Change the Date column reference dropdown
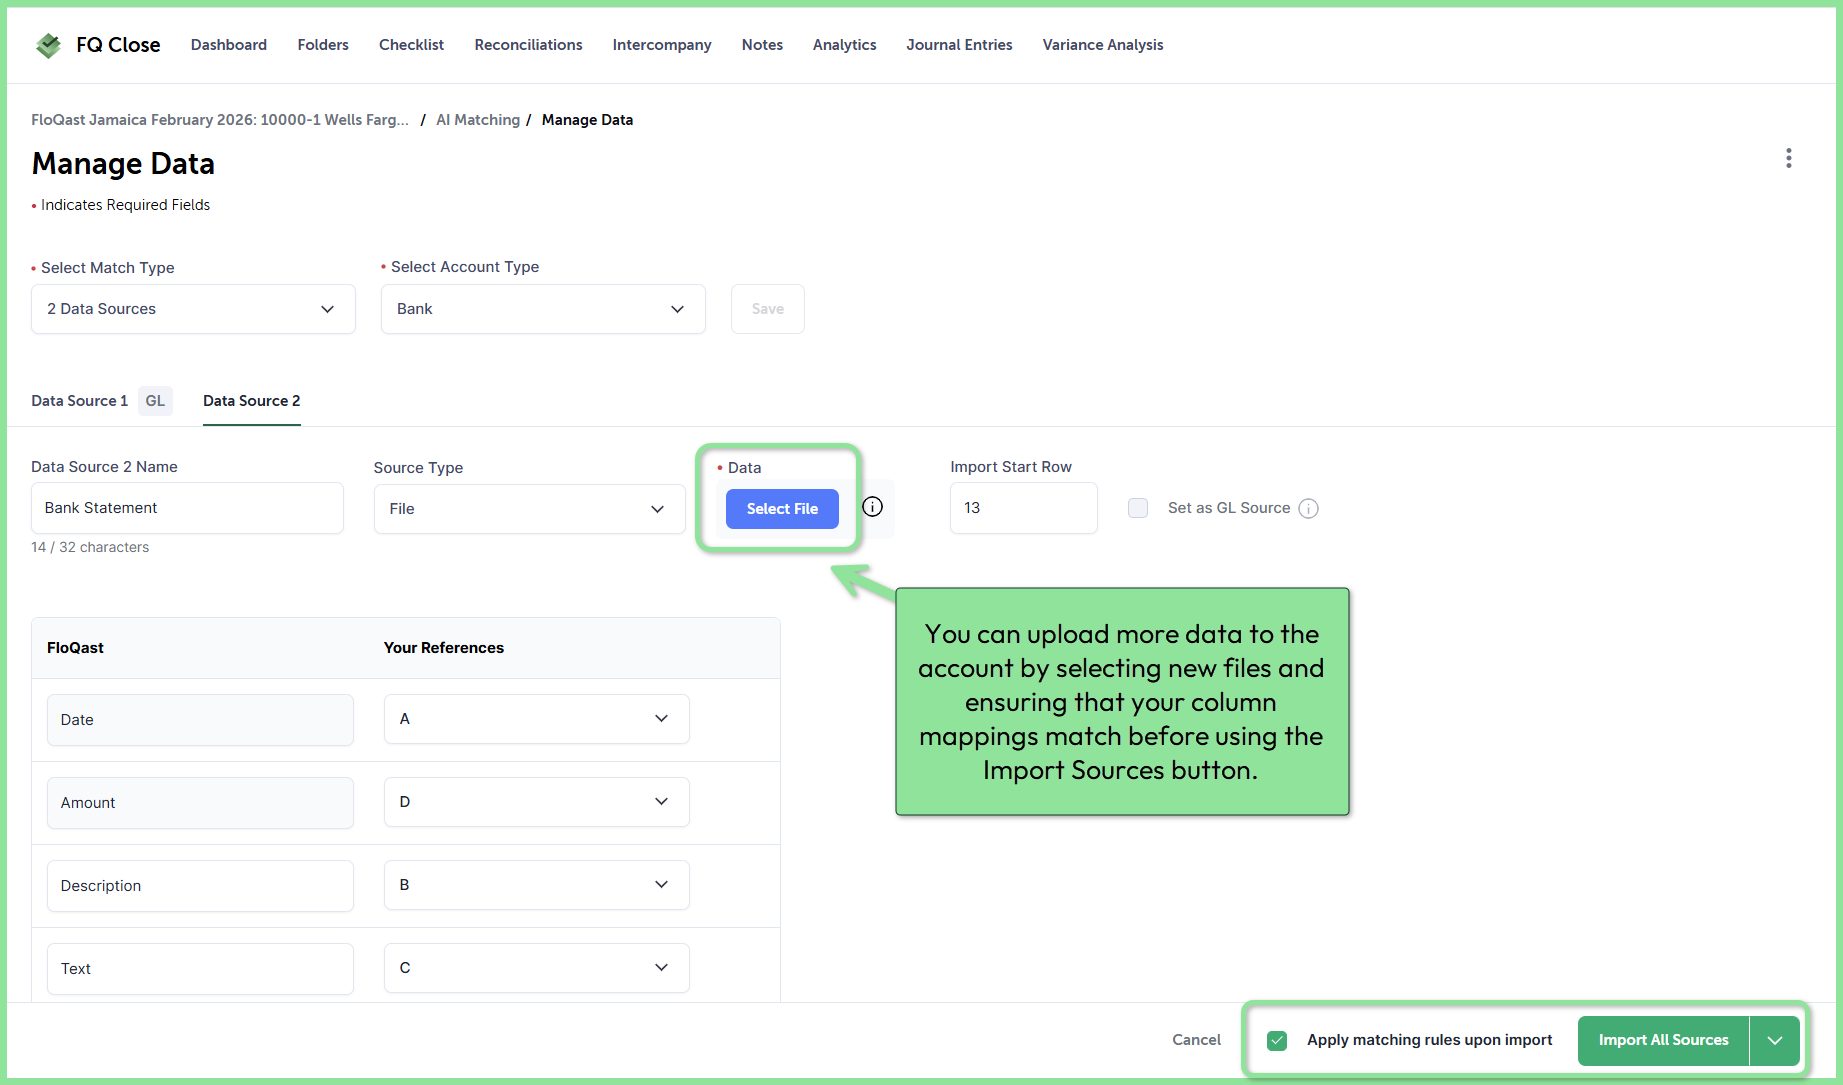Viewport: 1843px width, 1085px height. pyautogui.click(x=537, y=719)
